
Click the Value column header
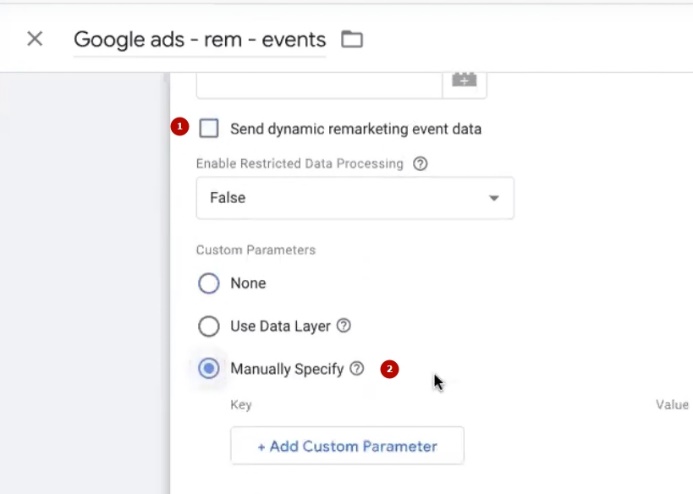671,405
